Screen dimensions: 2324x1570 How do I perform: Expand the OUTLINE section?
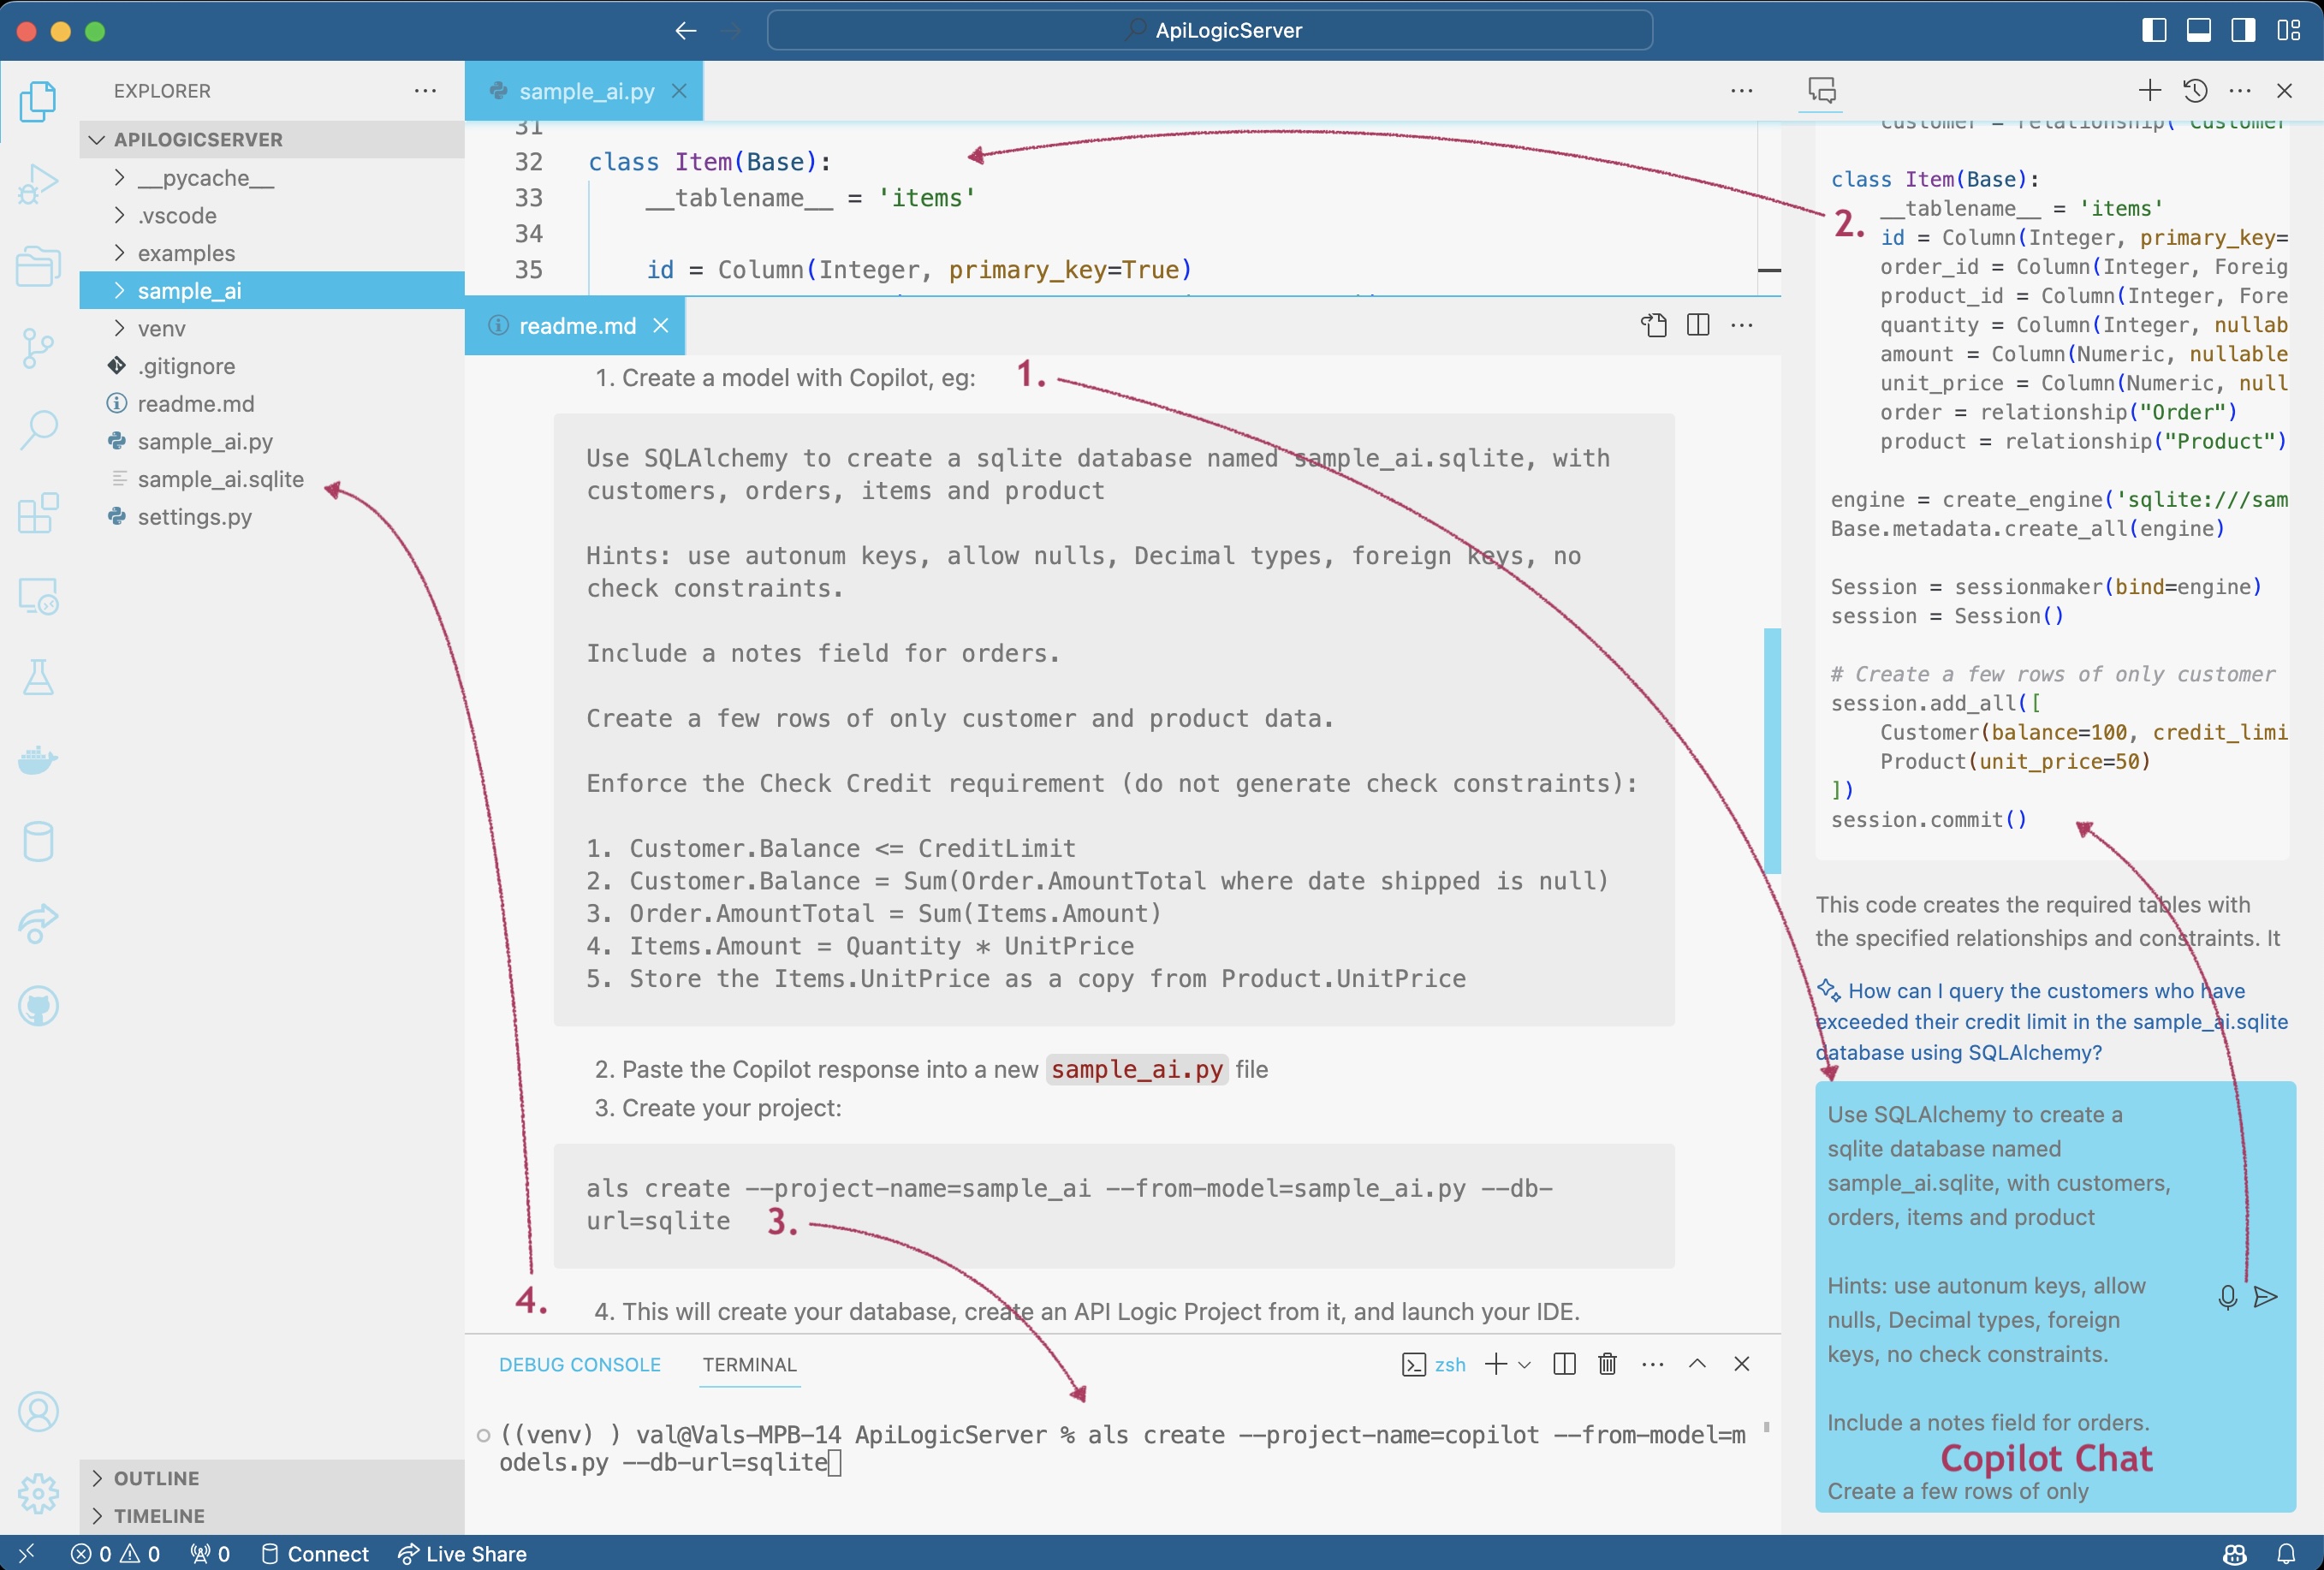[x=156, y=1478]
